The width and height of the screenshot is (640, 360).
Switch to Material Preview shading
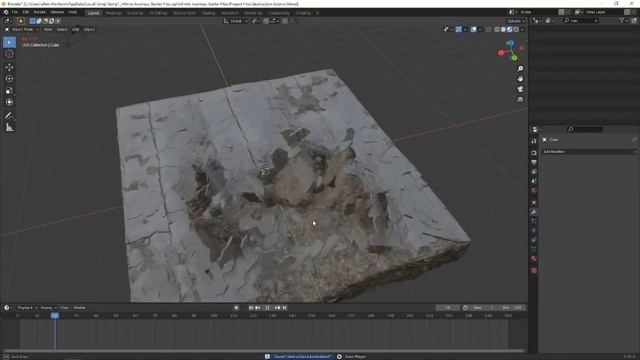pos(510,29)
